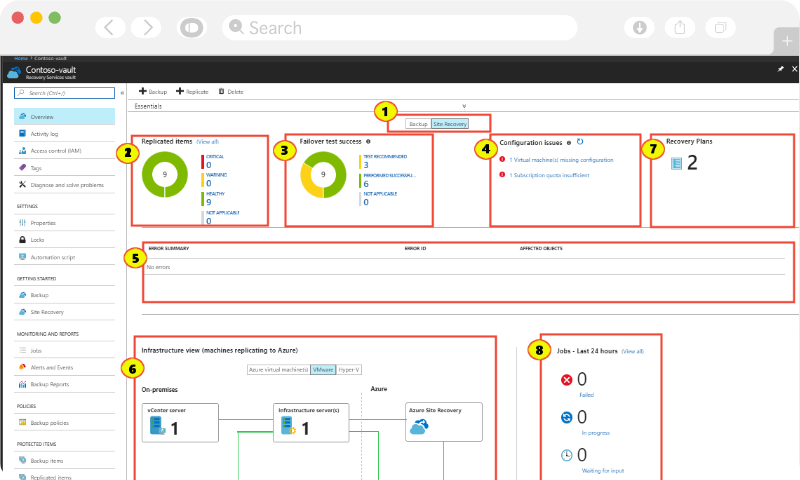The image size is (800, 480).
Task: Click the Delete trash icon
Action: [221, 91]
